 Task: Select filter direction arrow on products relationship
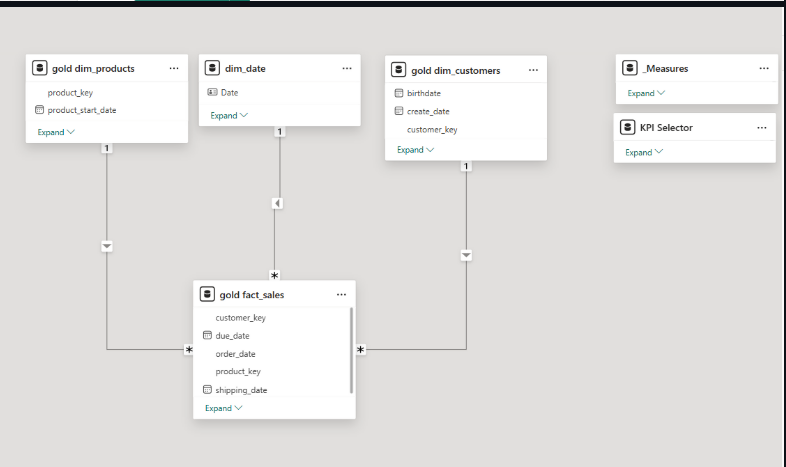(x=107, y=247)
